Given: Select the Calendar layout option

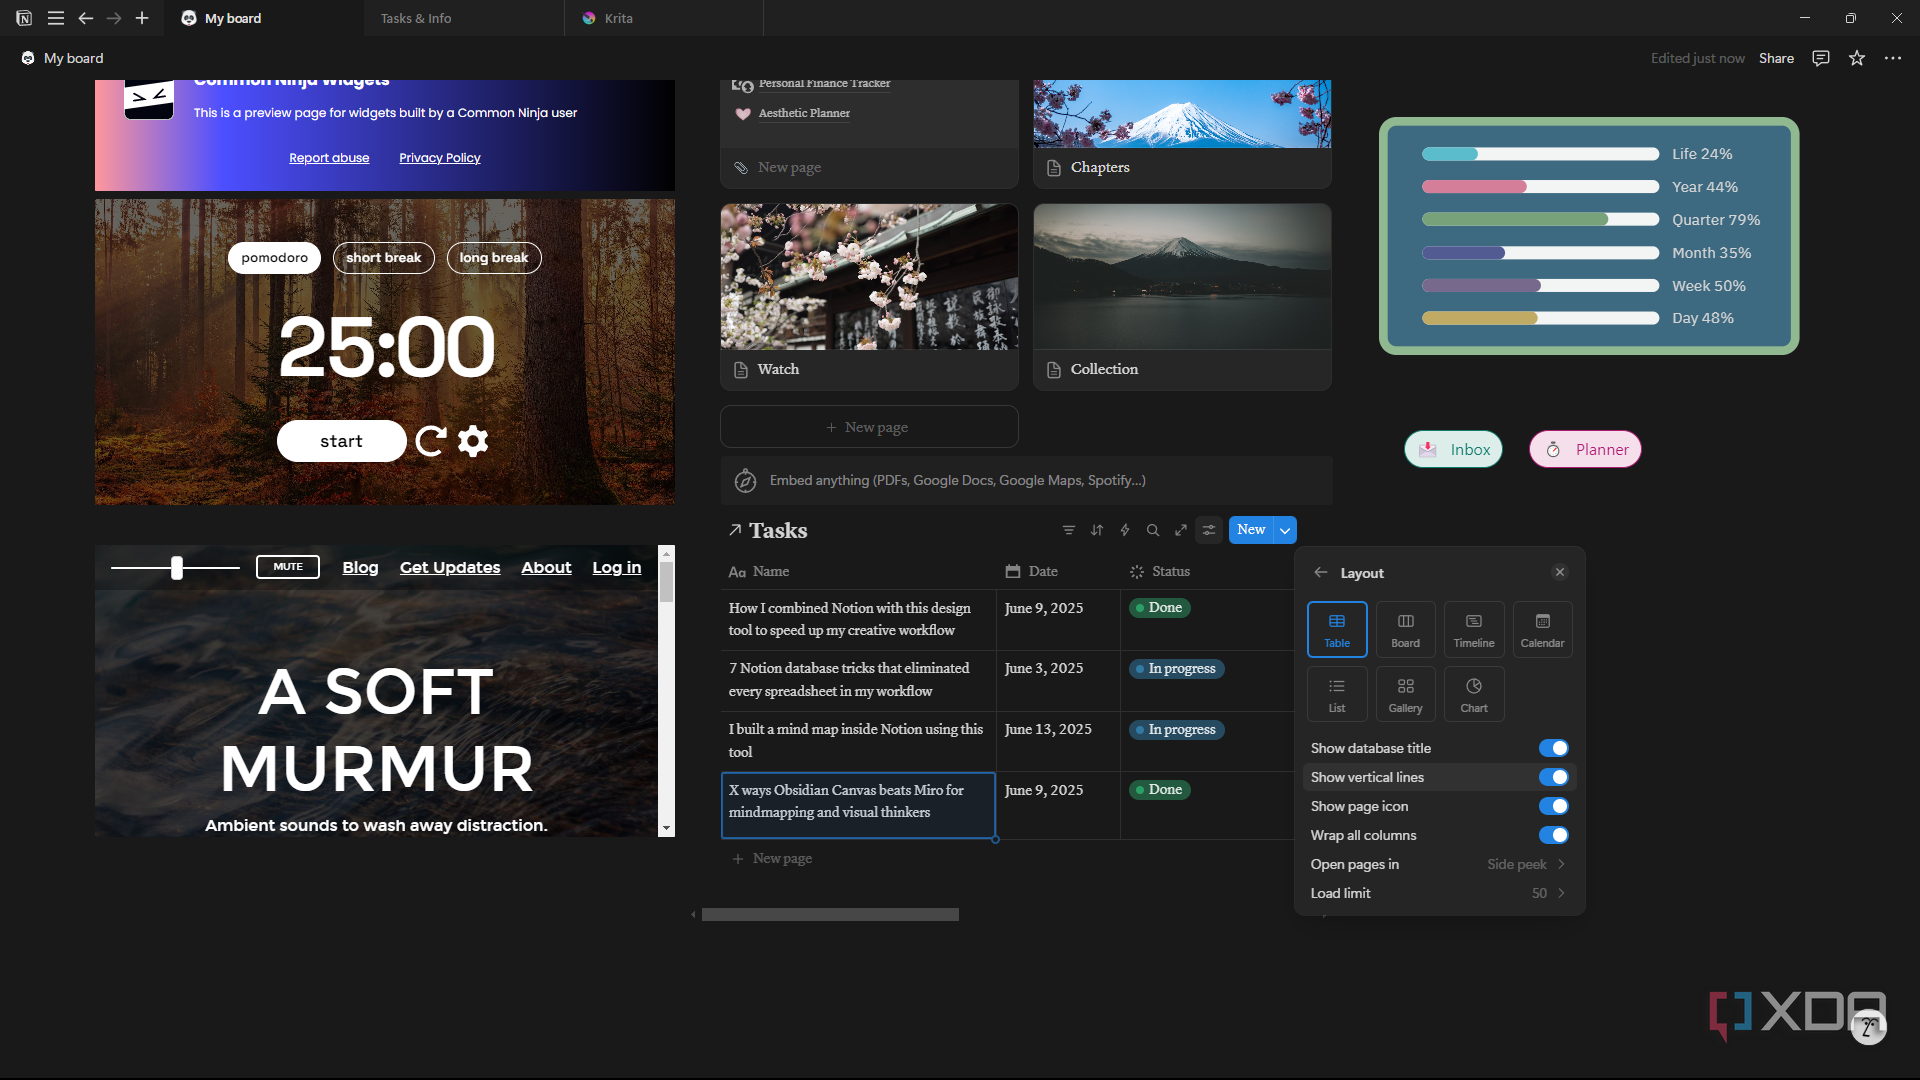Looking at the screenshot, I should (1542, 629).
